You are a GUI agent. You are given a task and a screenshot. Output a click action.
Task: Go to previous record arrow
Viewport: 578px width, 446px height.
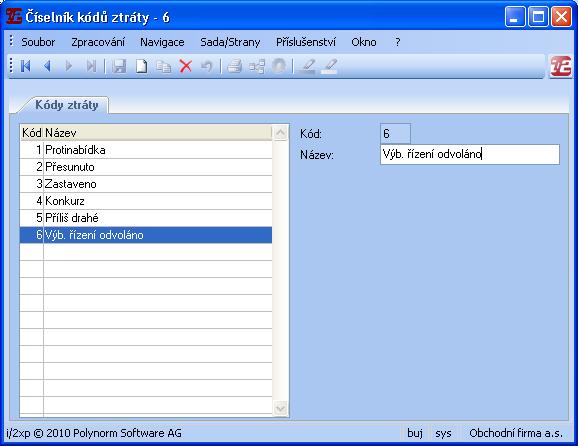[47, 66]
